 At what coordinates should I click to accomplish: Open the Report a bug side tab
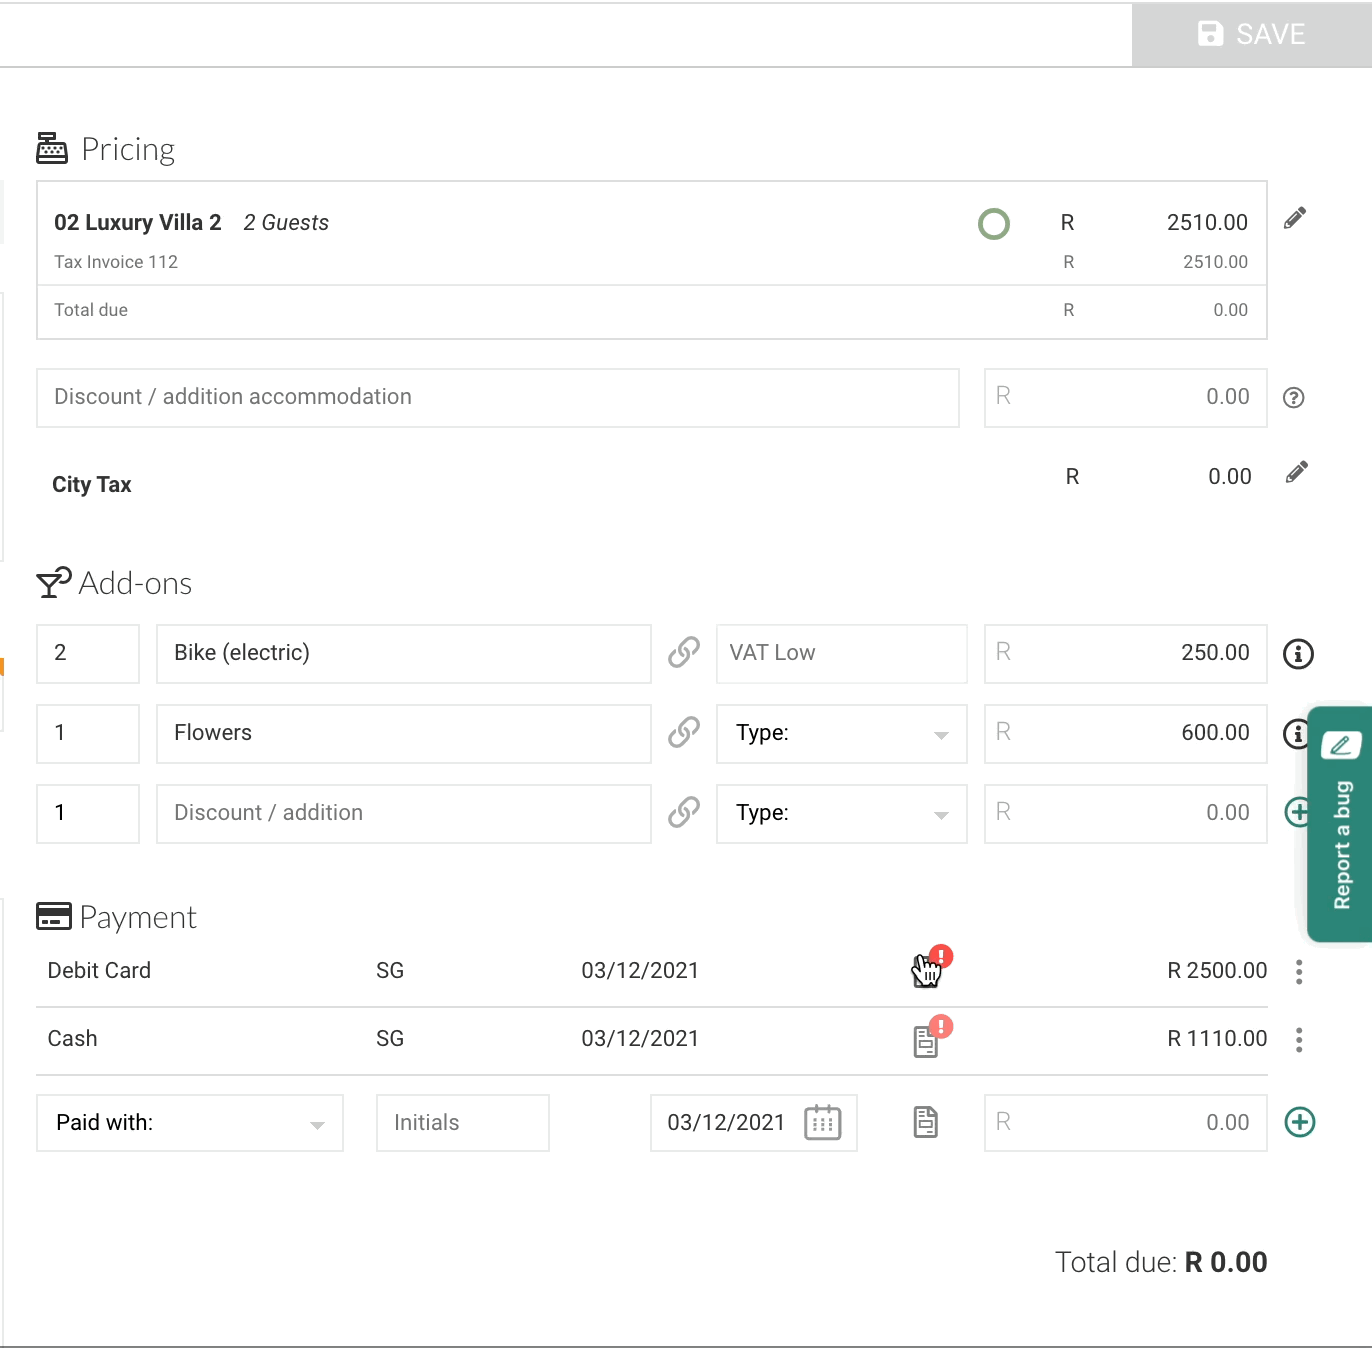(1340, 824)
